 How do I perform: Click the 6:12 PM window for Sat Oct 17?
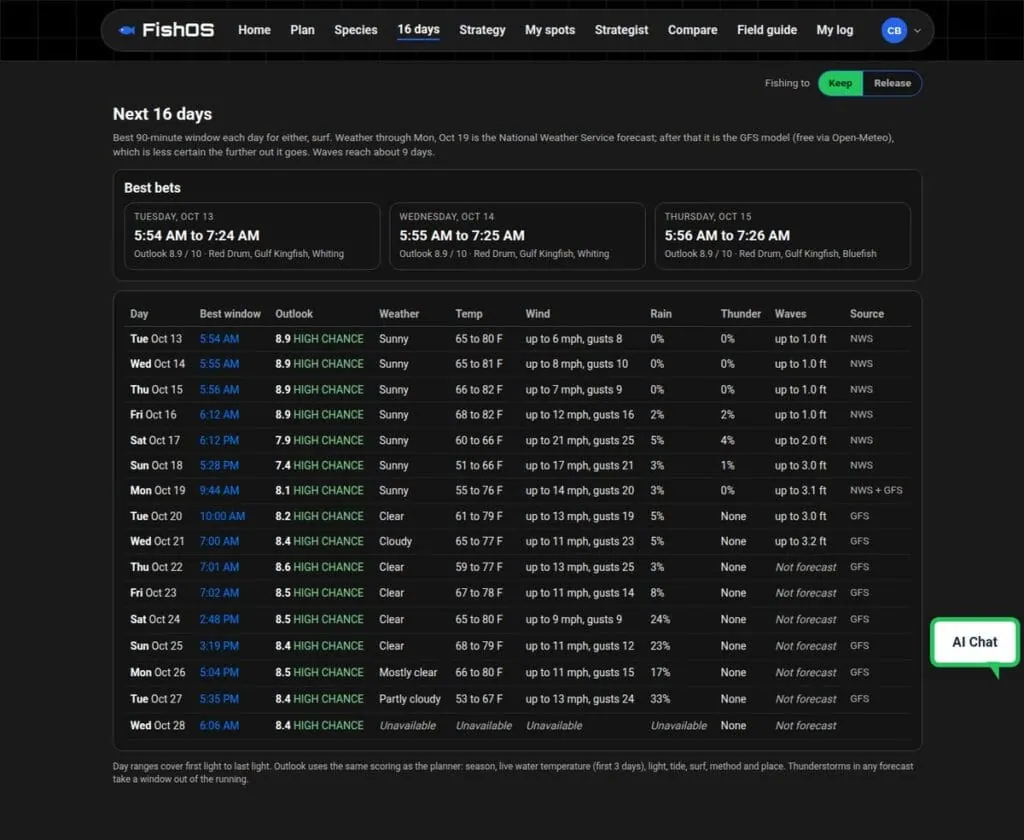pyautogui.click(x=219, y=440)
